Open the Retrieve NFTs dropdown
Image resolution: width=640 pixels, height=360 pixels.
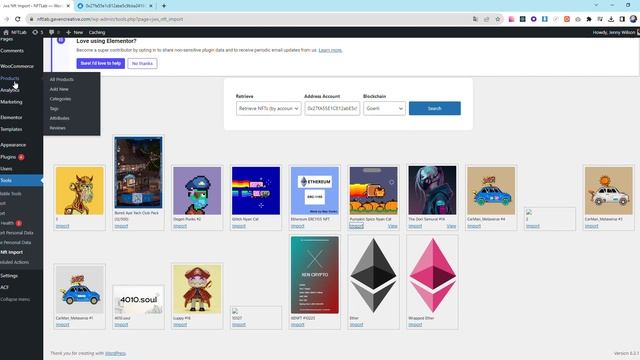pos(269,108)
